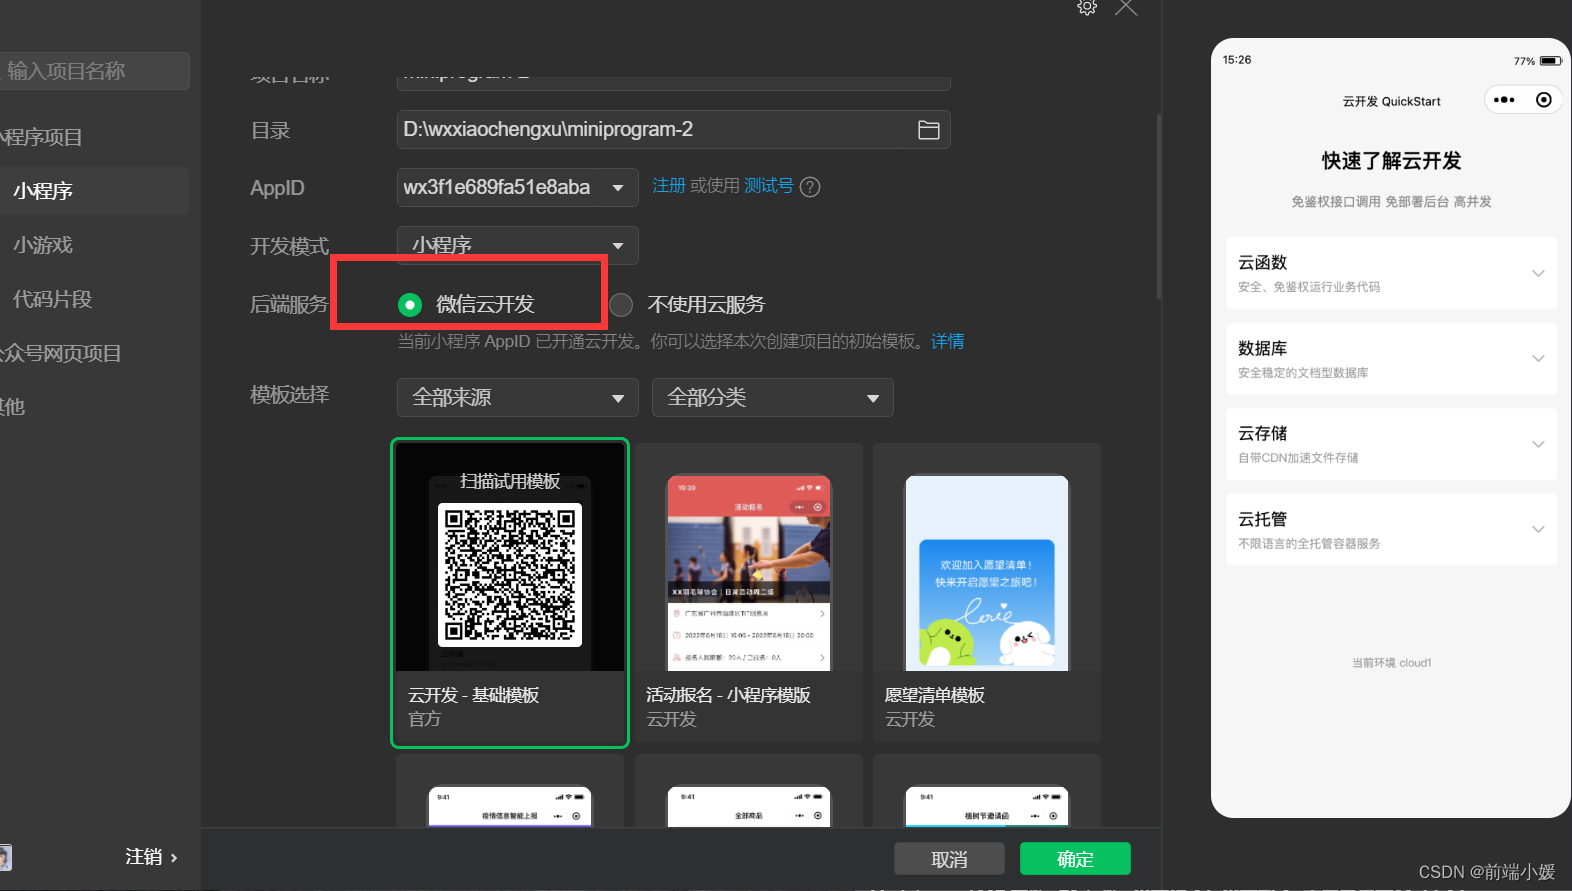Image resolution: width=1572 pixels, height=891 pixels.
Task: Expand the 云托管 section in simulator
Action: pos(1391,530)
